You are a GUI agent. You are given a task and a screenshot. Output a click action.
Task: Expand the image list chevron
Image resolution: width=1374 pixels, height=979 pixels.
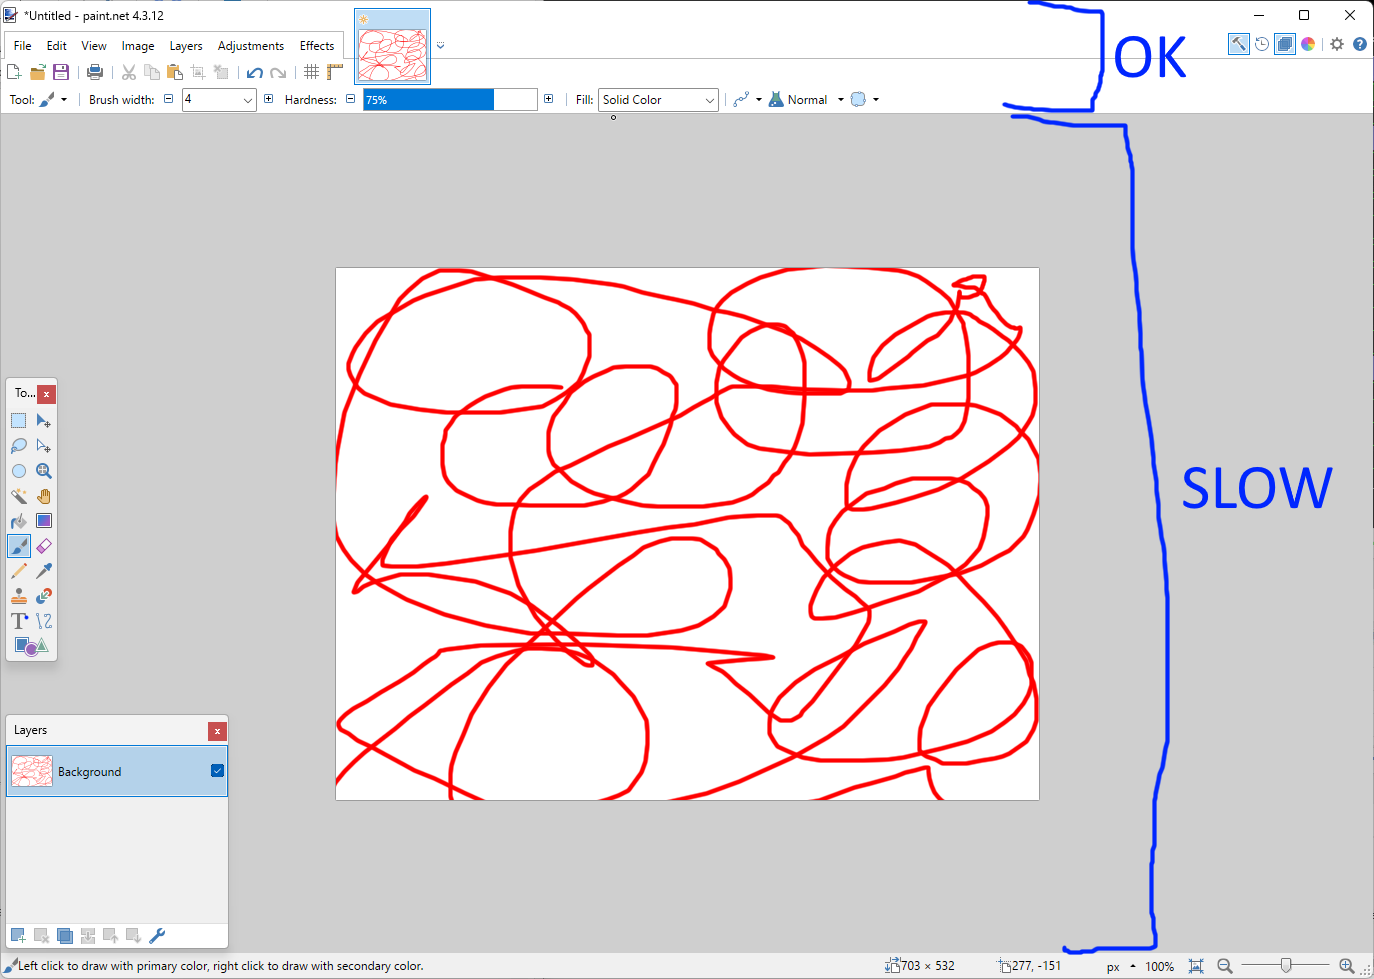[x=440, y=45]
